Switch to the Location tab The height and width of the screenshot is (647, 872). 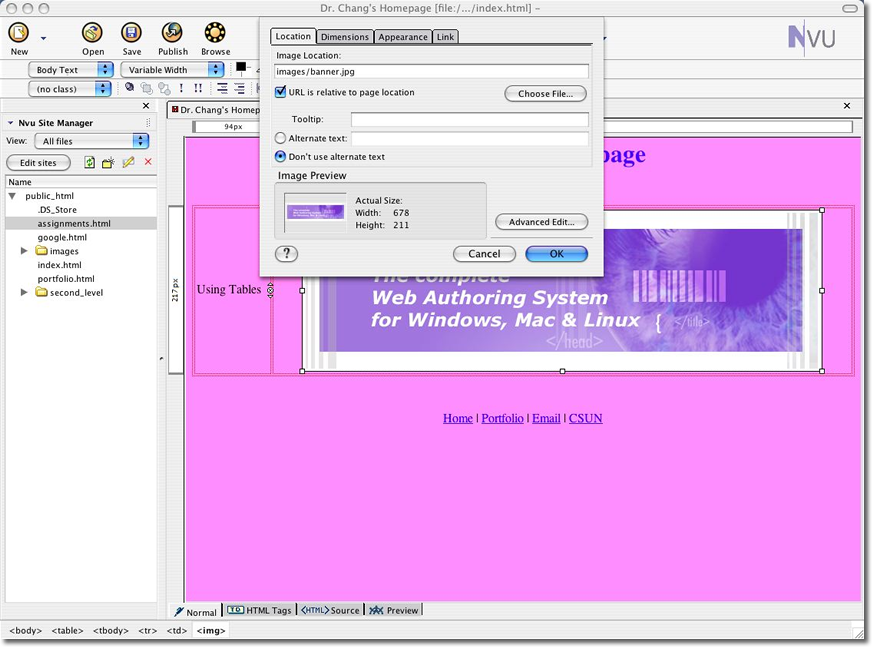coord(293,36)
